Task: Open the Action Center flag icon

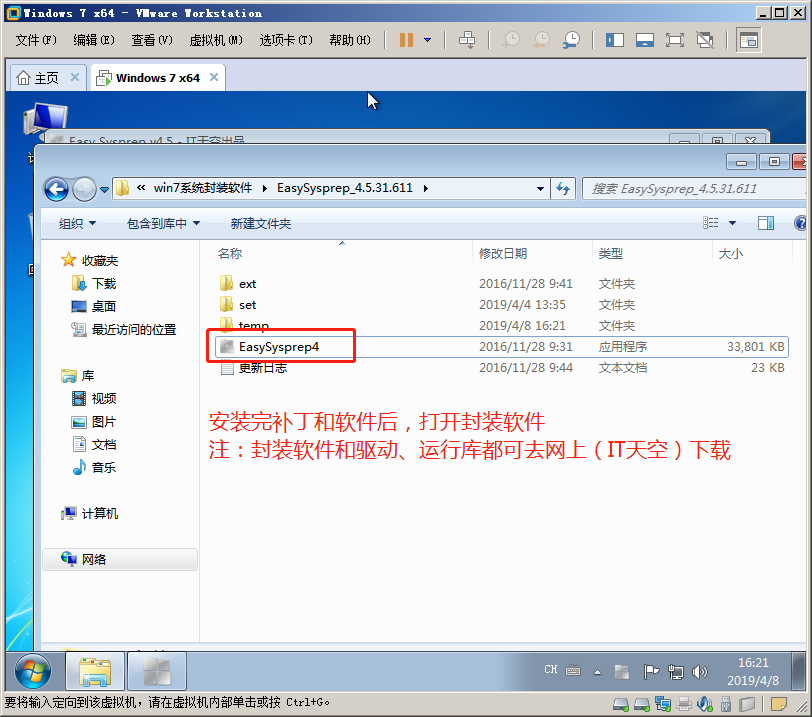Action: [x=650, y=672]
